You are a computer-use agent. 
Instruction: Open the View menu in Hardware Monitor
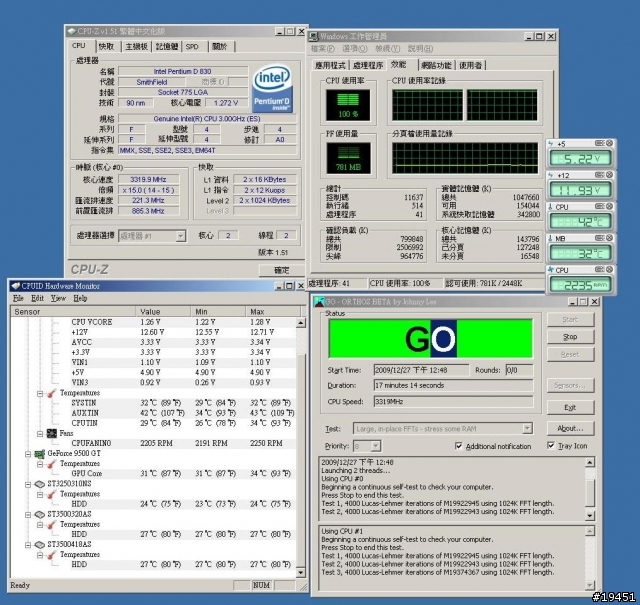(x=58, y=298)
